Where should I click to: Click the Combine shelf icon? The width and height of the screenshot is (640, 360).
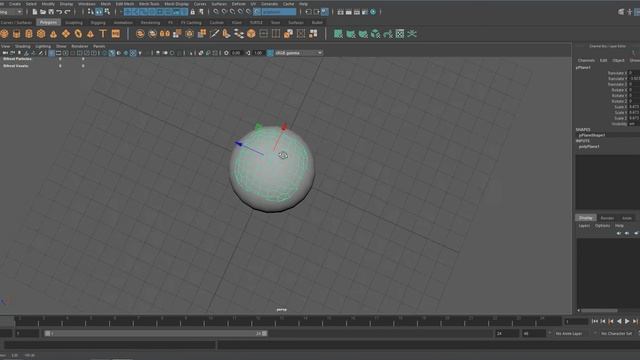pos(140,34)
